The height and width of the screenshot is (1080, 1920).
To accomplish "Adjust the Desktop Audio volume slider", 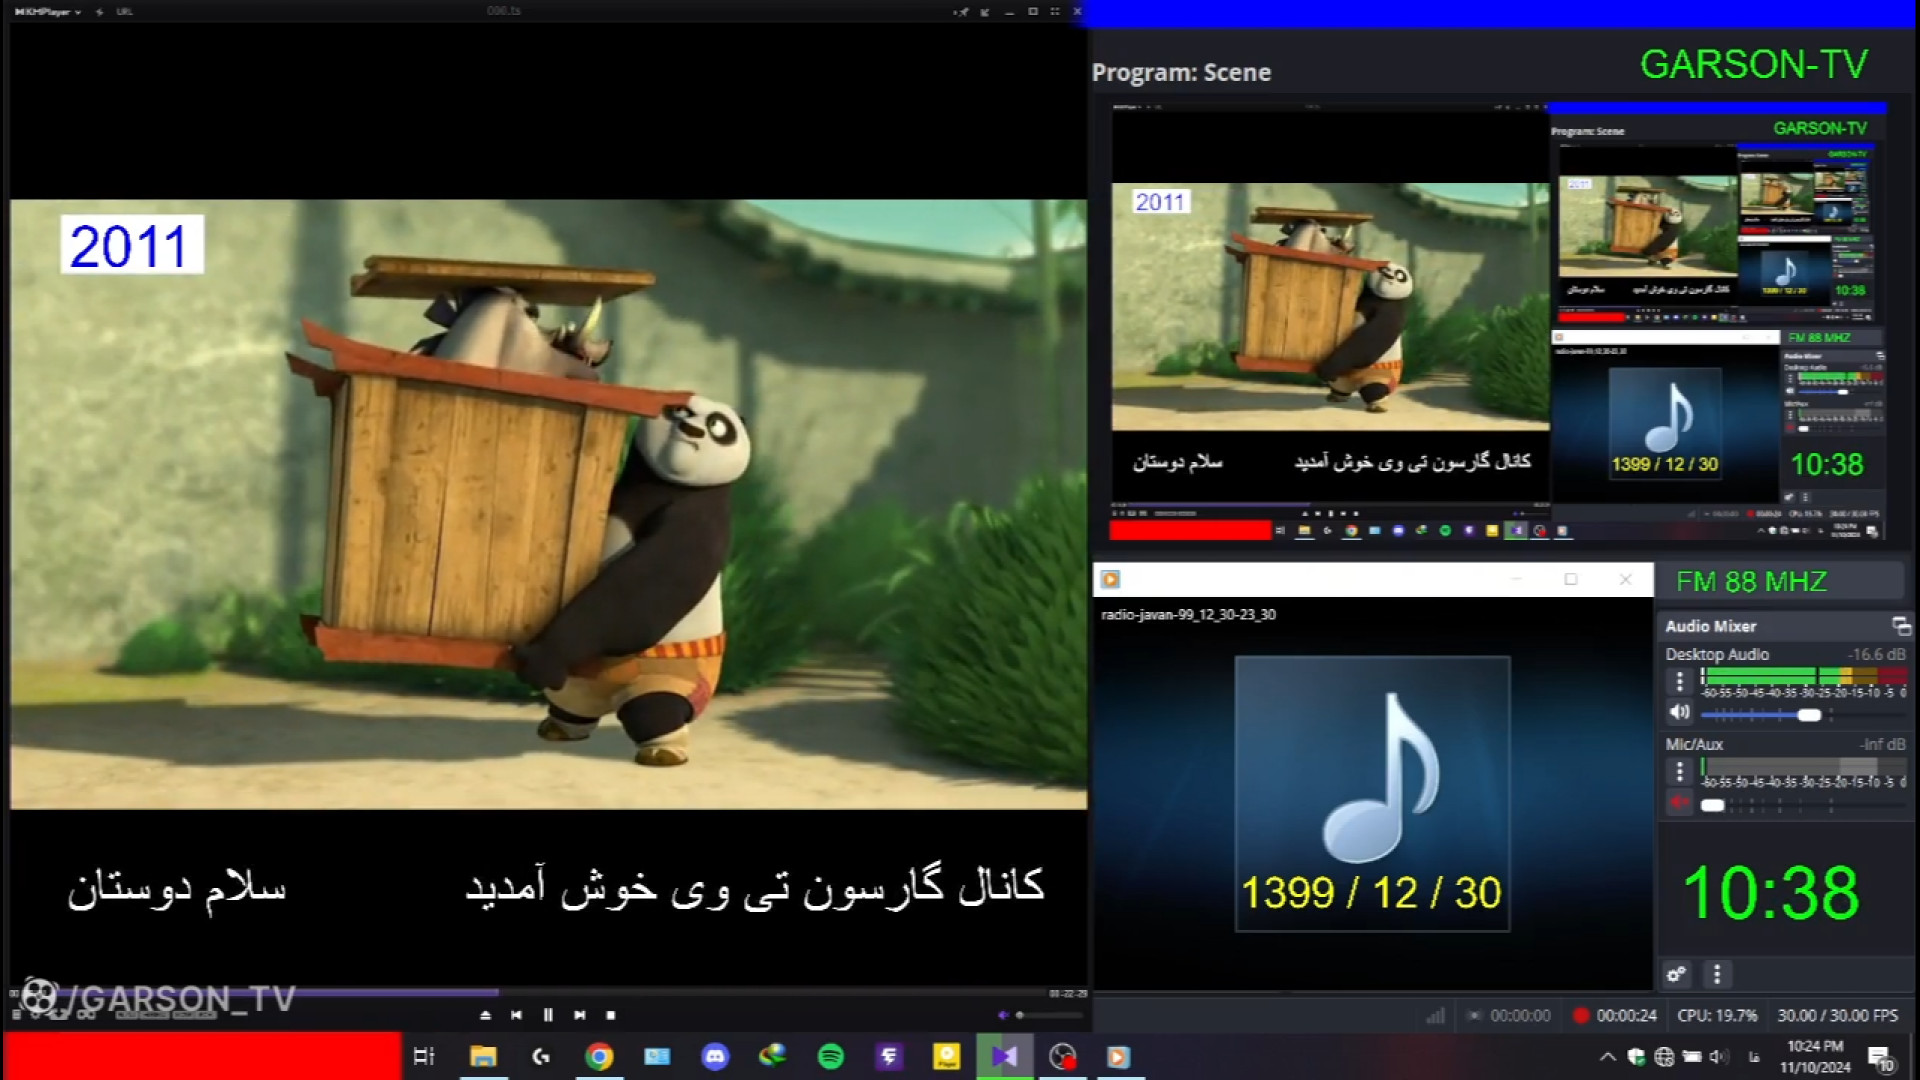I will pos(1808,715).
